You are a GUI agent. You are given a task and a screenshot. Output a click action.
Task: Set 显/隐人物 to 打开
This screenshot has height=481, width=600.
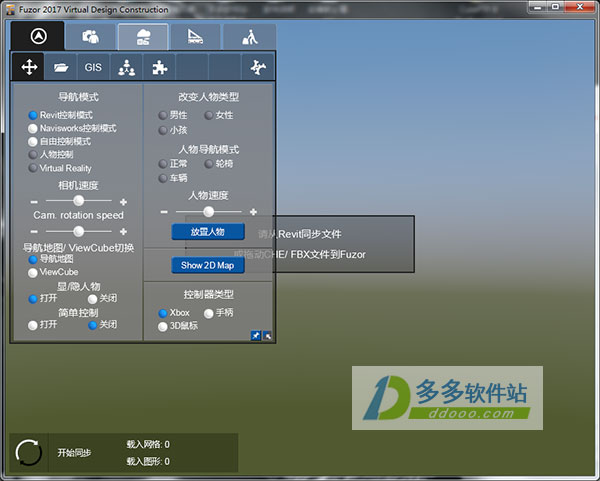pos(33,299)
